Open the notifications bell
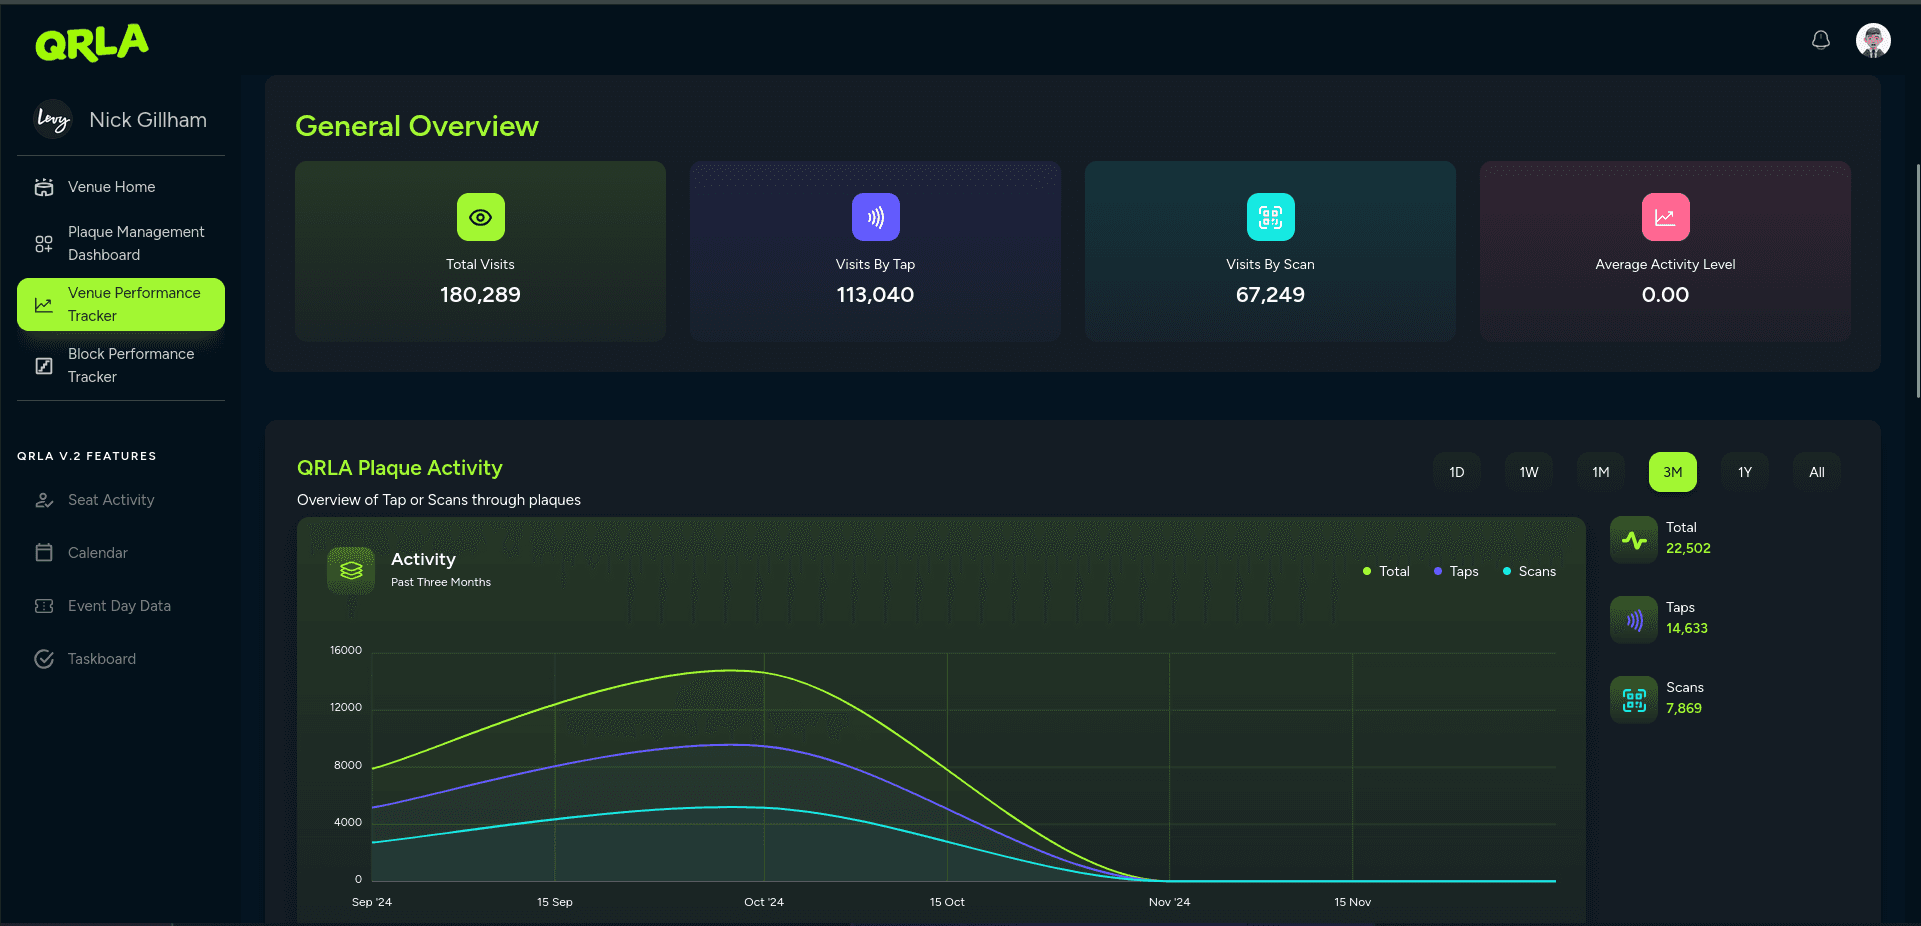 click(1821, 40)
